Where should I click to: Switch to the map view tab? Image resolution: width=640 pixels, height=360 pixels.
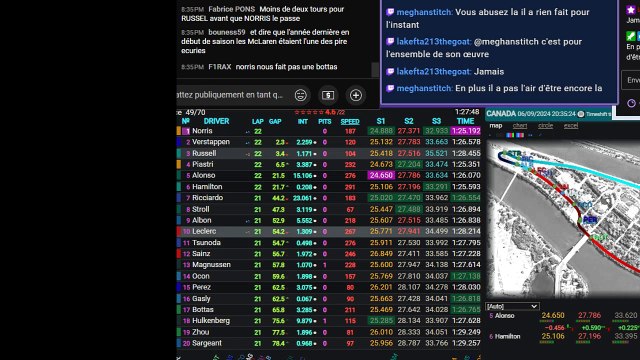tap(496, 126)
